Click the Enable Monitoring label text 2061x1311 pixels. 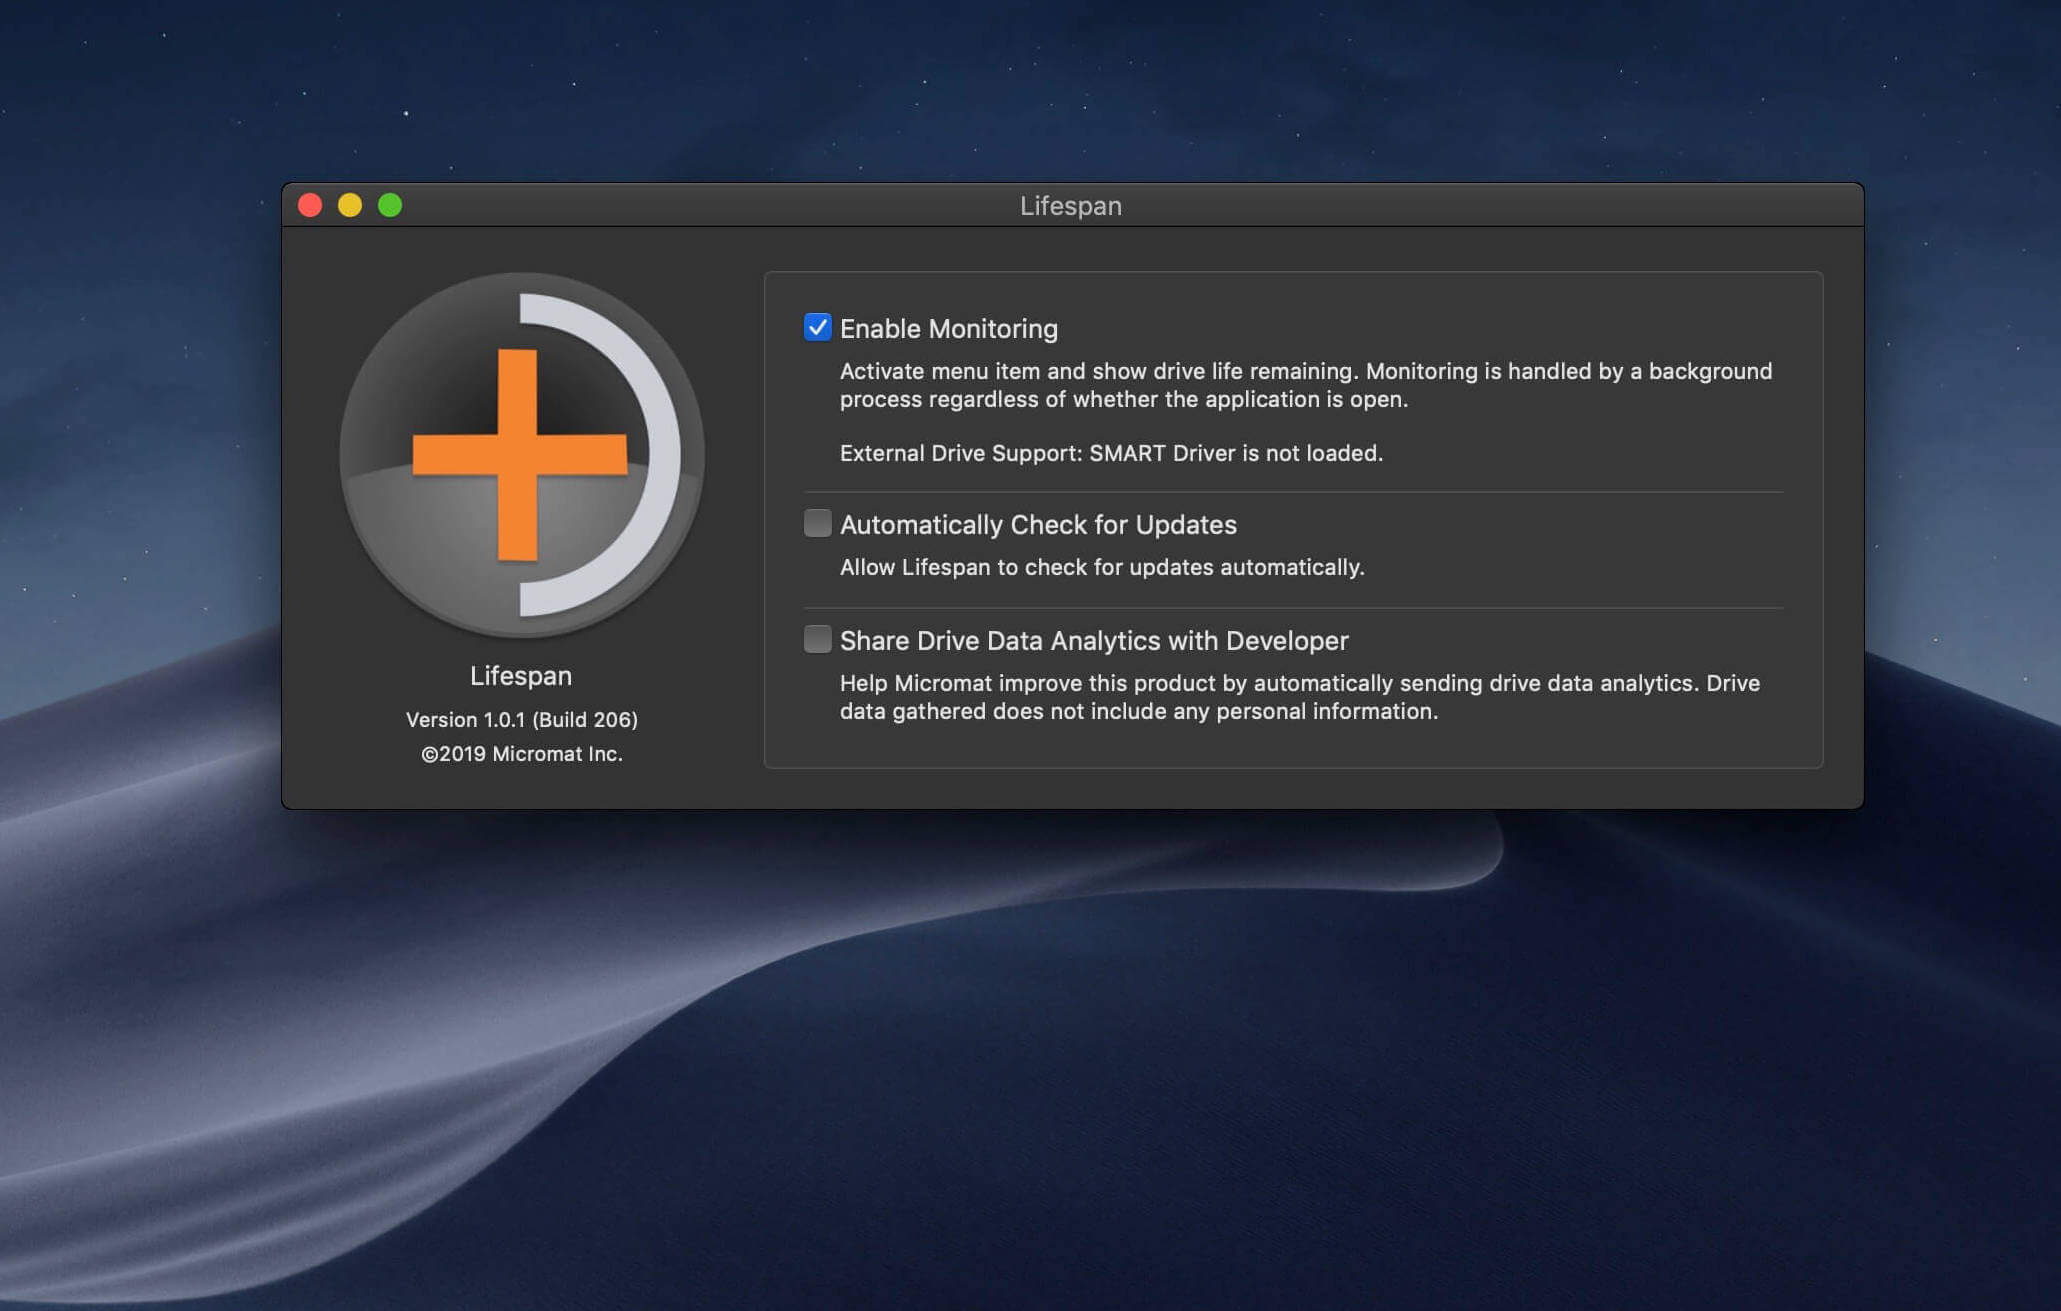(x=948, y=329)
